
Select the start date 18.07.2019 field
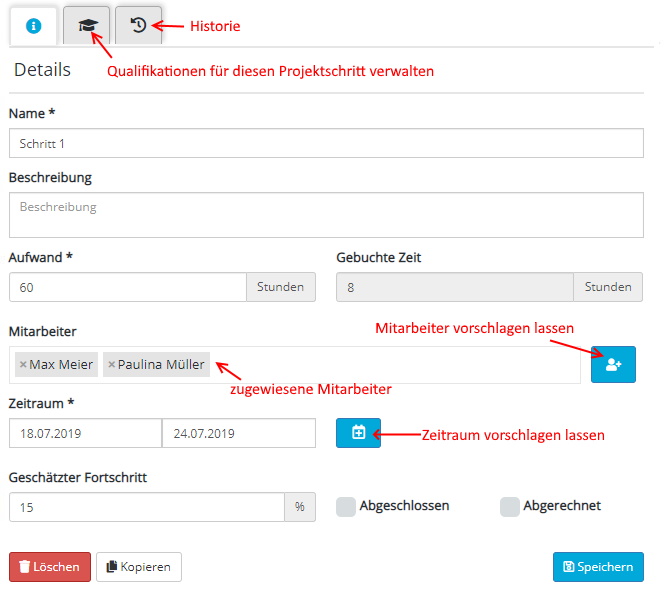[x=85, y=433]
